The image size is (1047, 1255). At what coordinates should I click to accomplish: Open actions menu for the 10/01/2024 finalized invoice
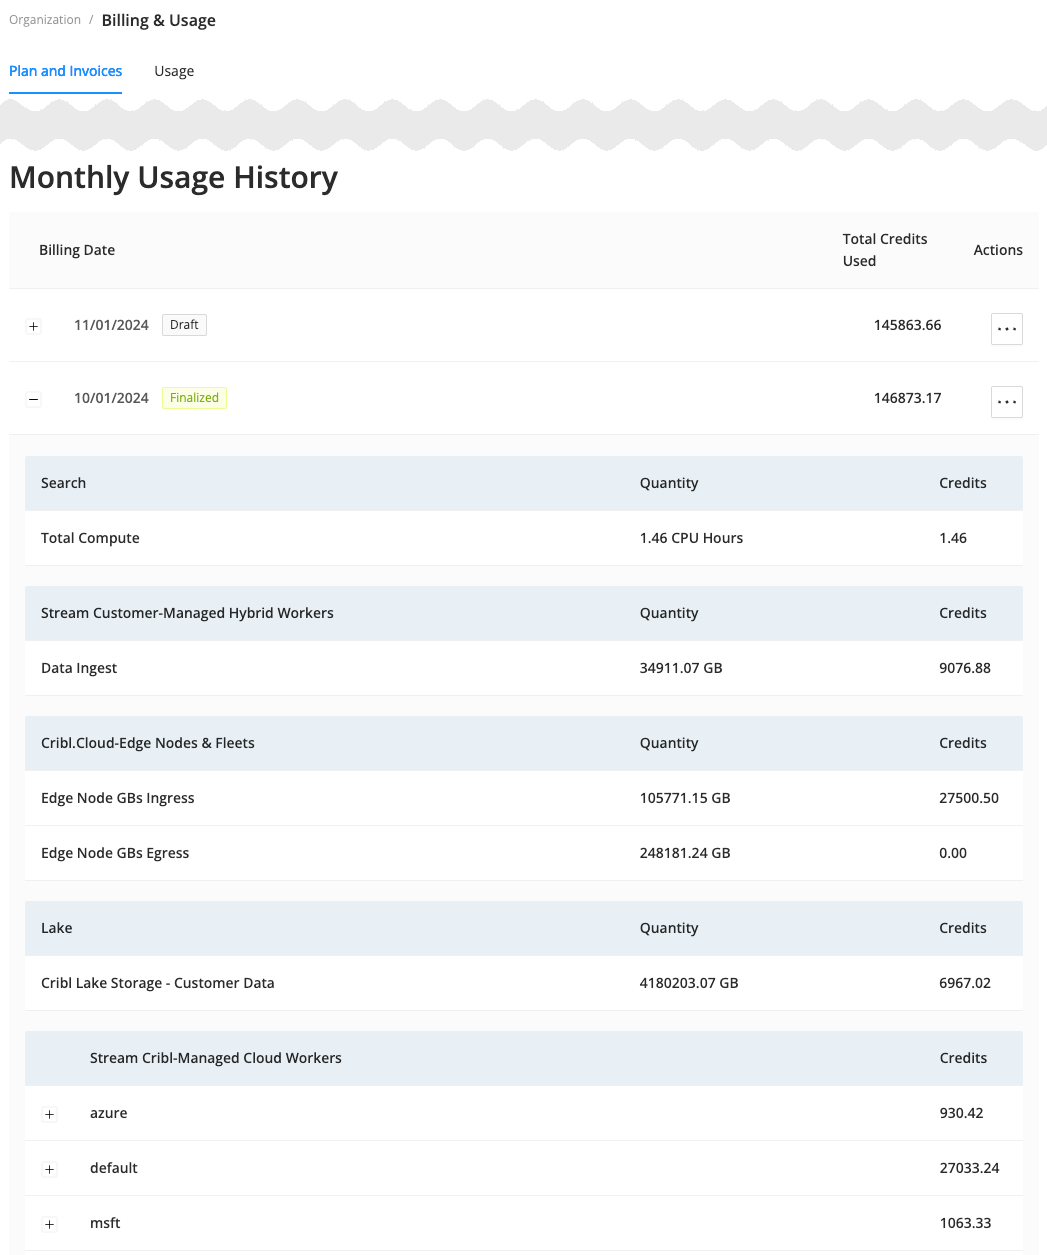pos(1006,401)
